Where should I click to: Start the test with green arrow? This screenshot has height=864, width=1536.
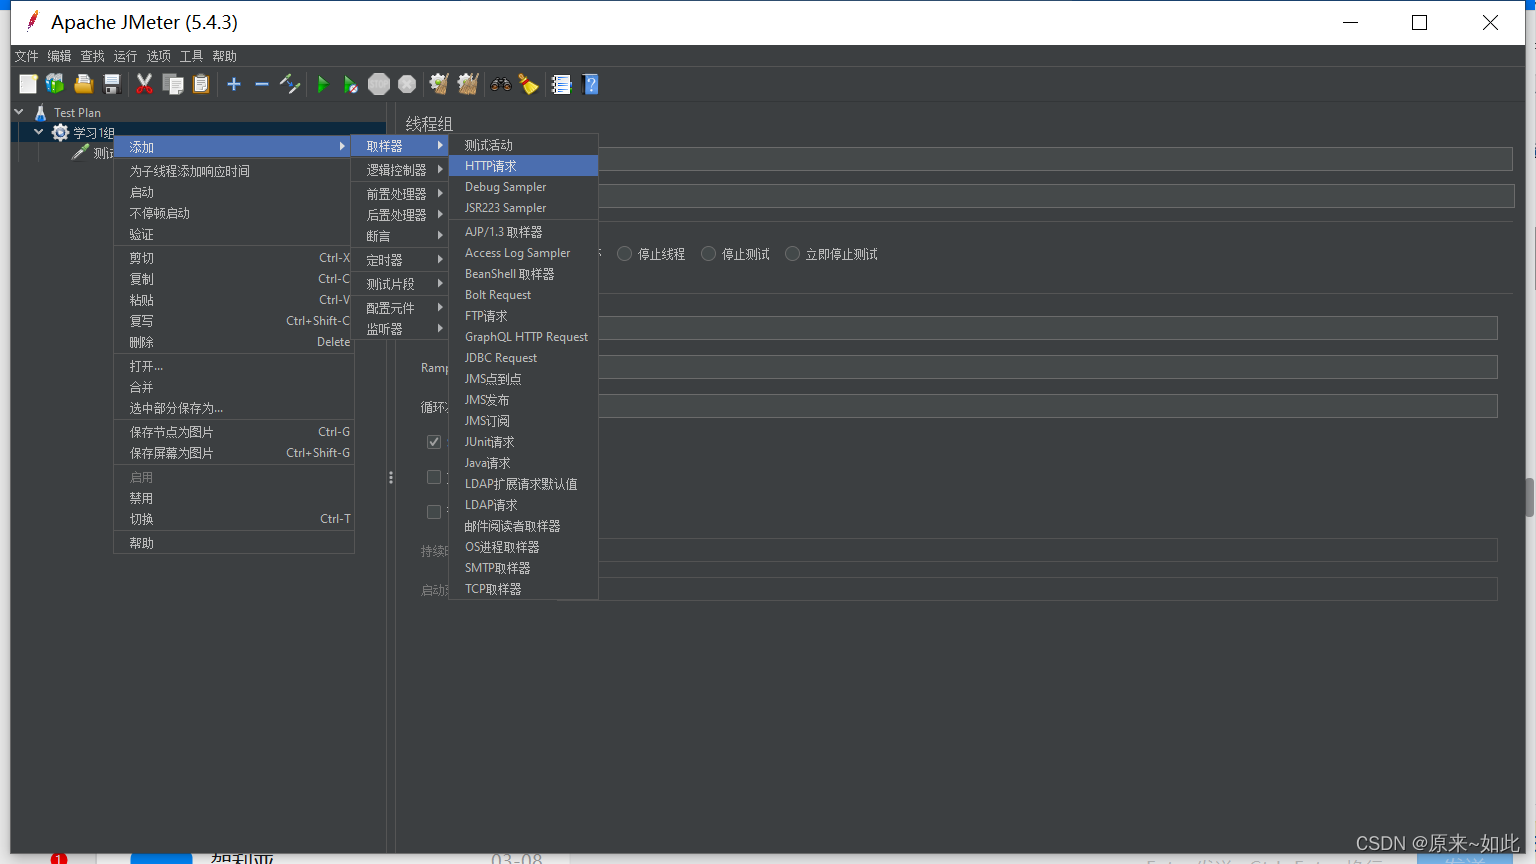point(322,84)
